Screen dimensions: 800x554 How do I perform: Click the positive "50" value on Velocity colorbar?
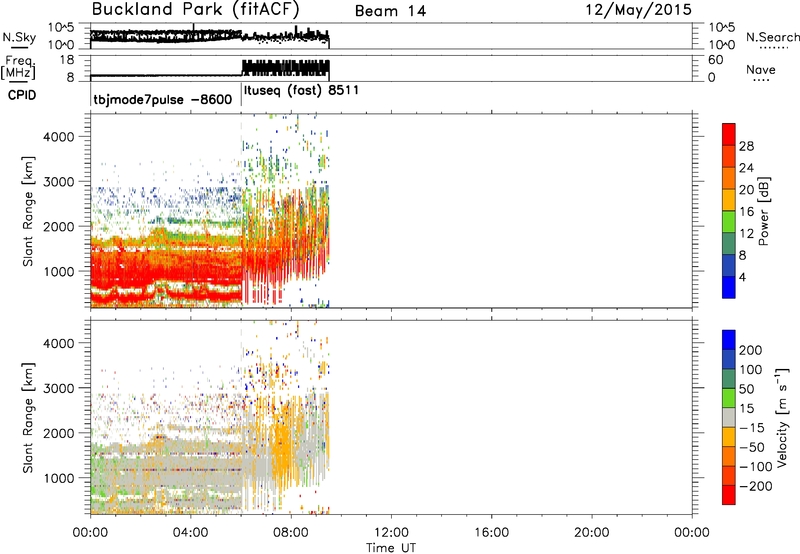point(746,389)
